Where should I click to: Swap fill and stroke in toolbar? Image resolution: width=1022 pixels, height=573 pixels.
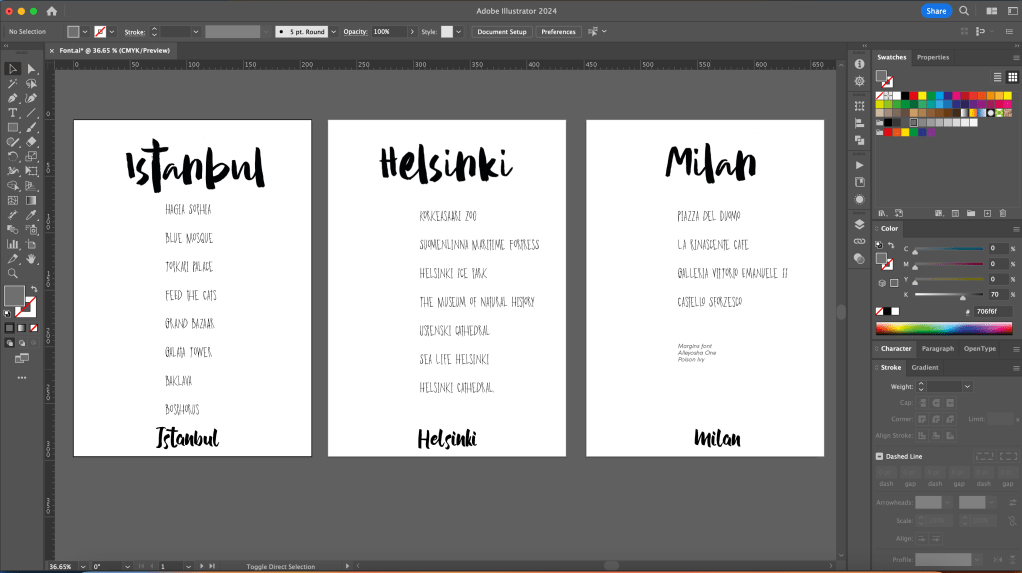pyautogui.click(x=34, y=289)
